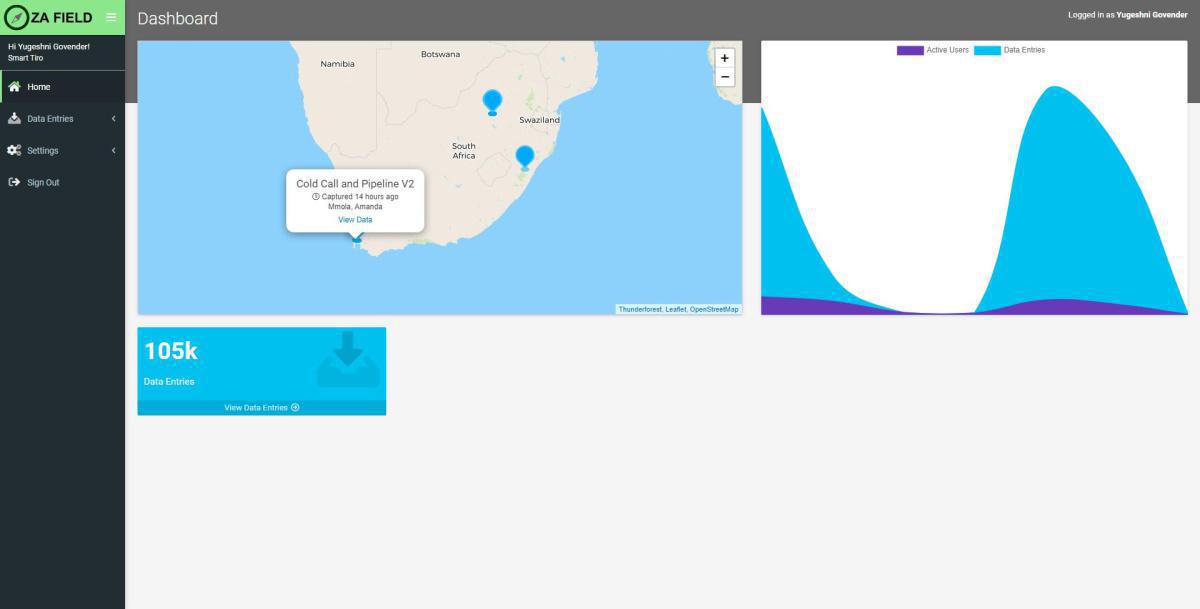Expand the Settings submenu chevron
The width and height of the screenshot is (1200, 609).
coord(113,151)
